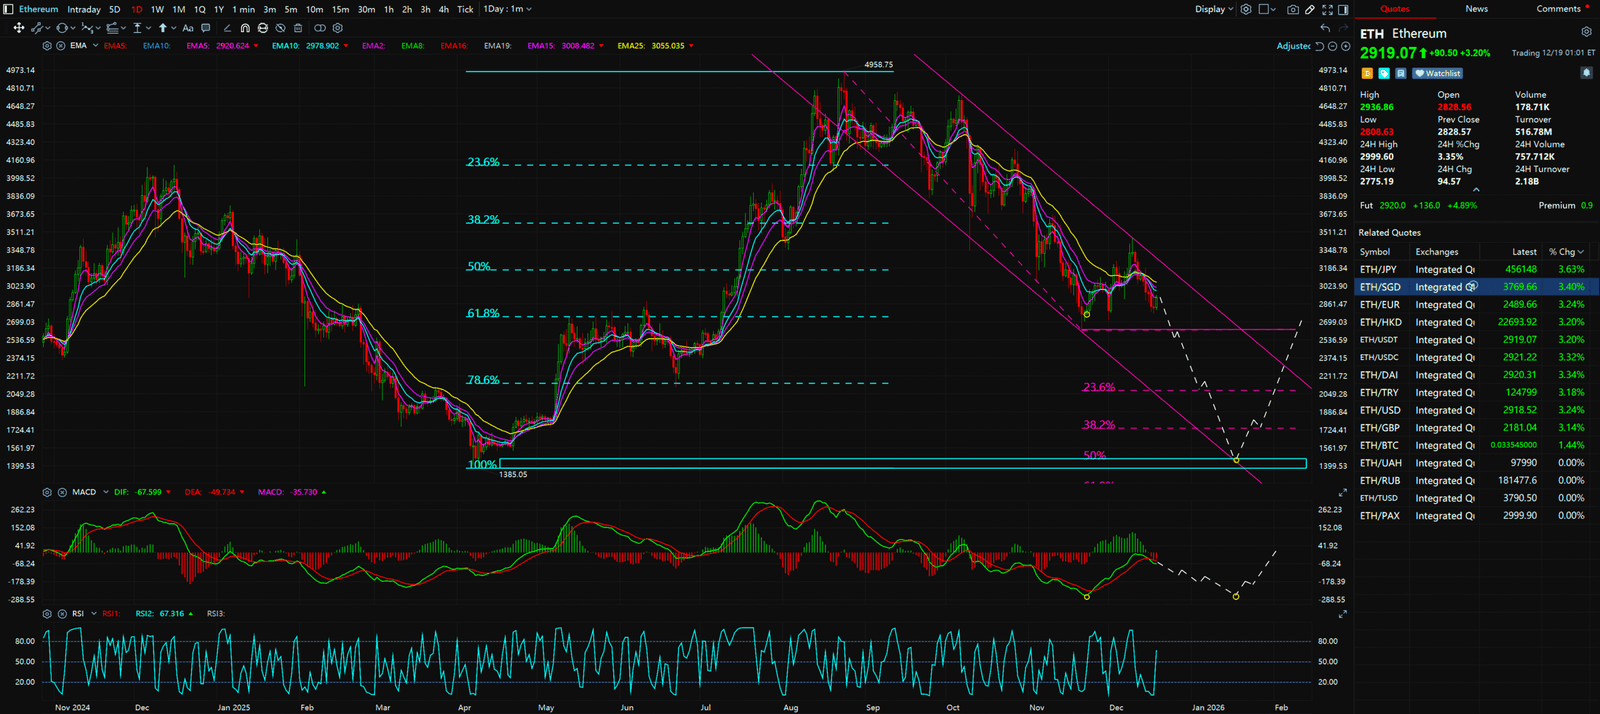The height and width of the screenshot is (714, 1600).
Task: Toggle the left sidebar panel icon
Action: [x=9, y=9]
